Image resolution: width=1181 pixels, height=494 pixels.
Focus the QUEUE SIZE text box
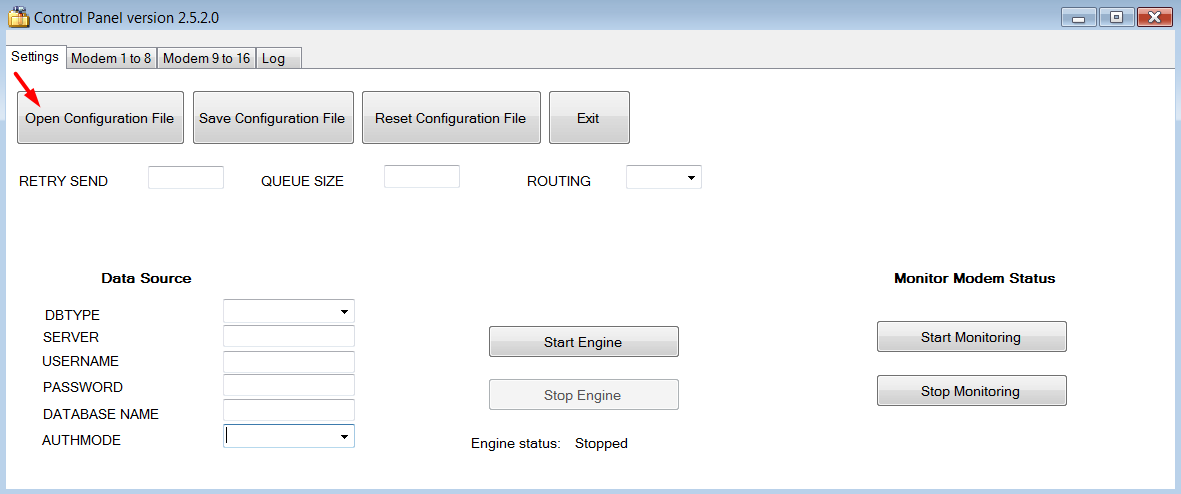pyautogui.click(x=421, y=178)
